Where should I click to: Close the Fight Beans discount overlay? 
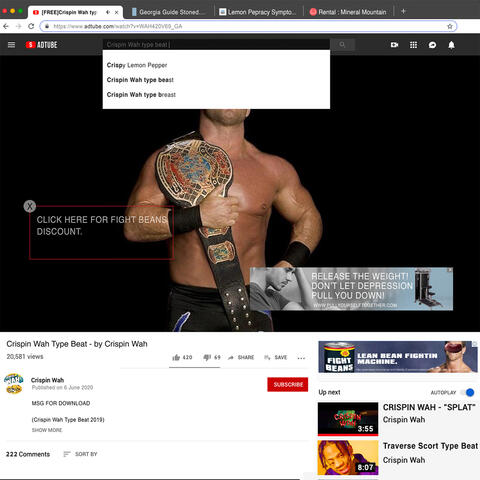point(30,206)
